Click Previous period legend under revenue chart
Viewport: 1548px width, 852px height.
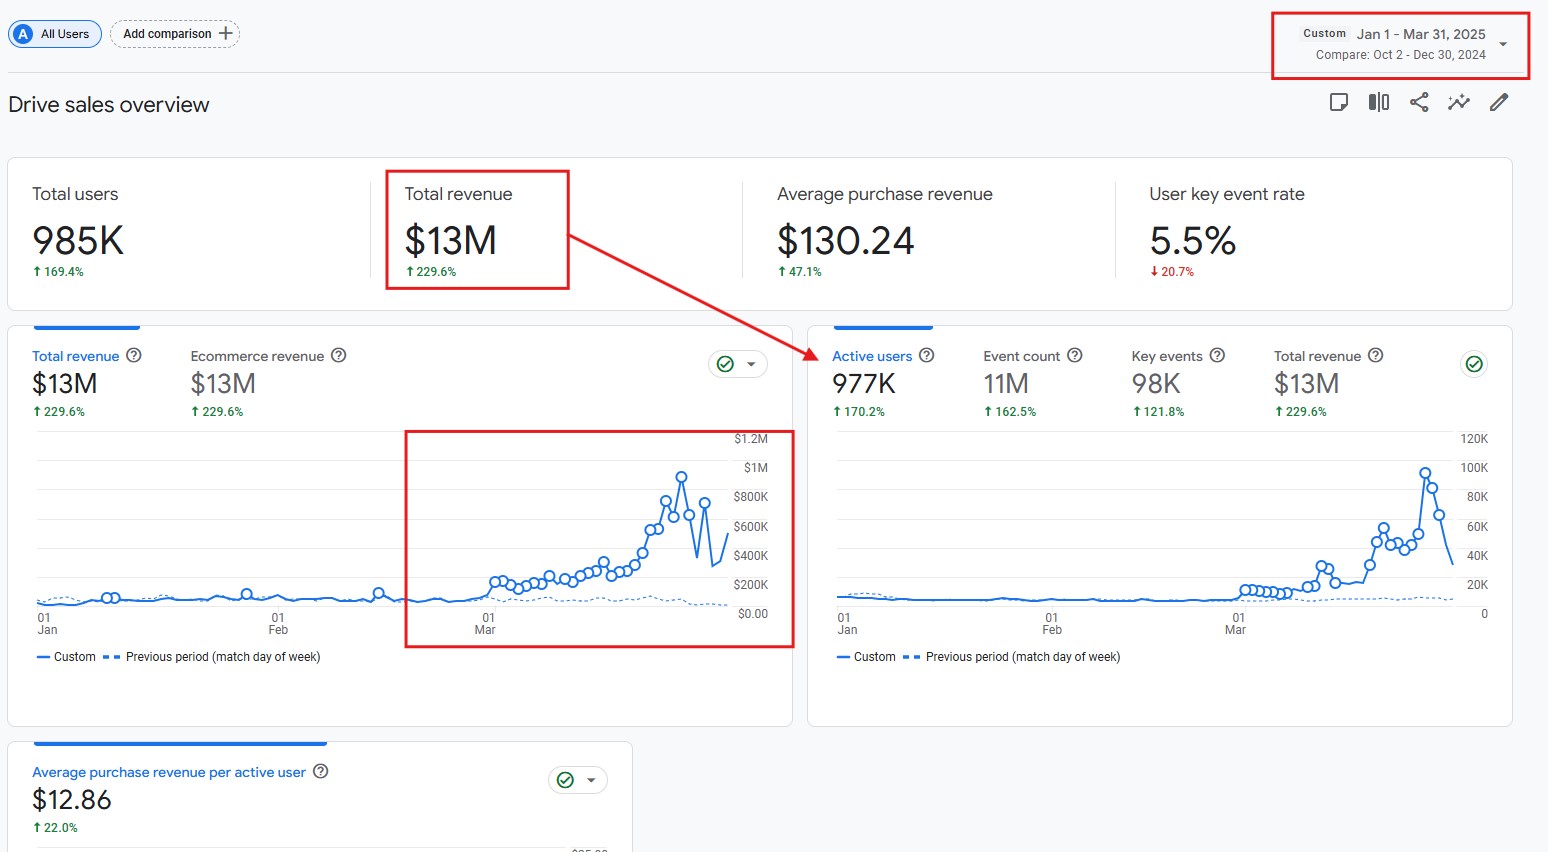212,657
